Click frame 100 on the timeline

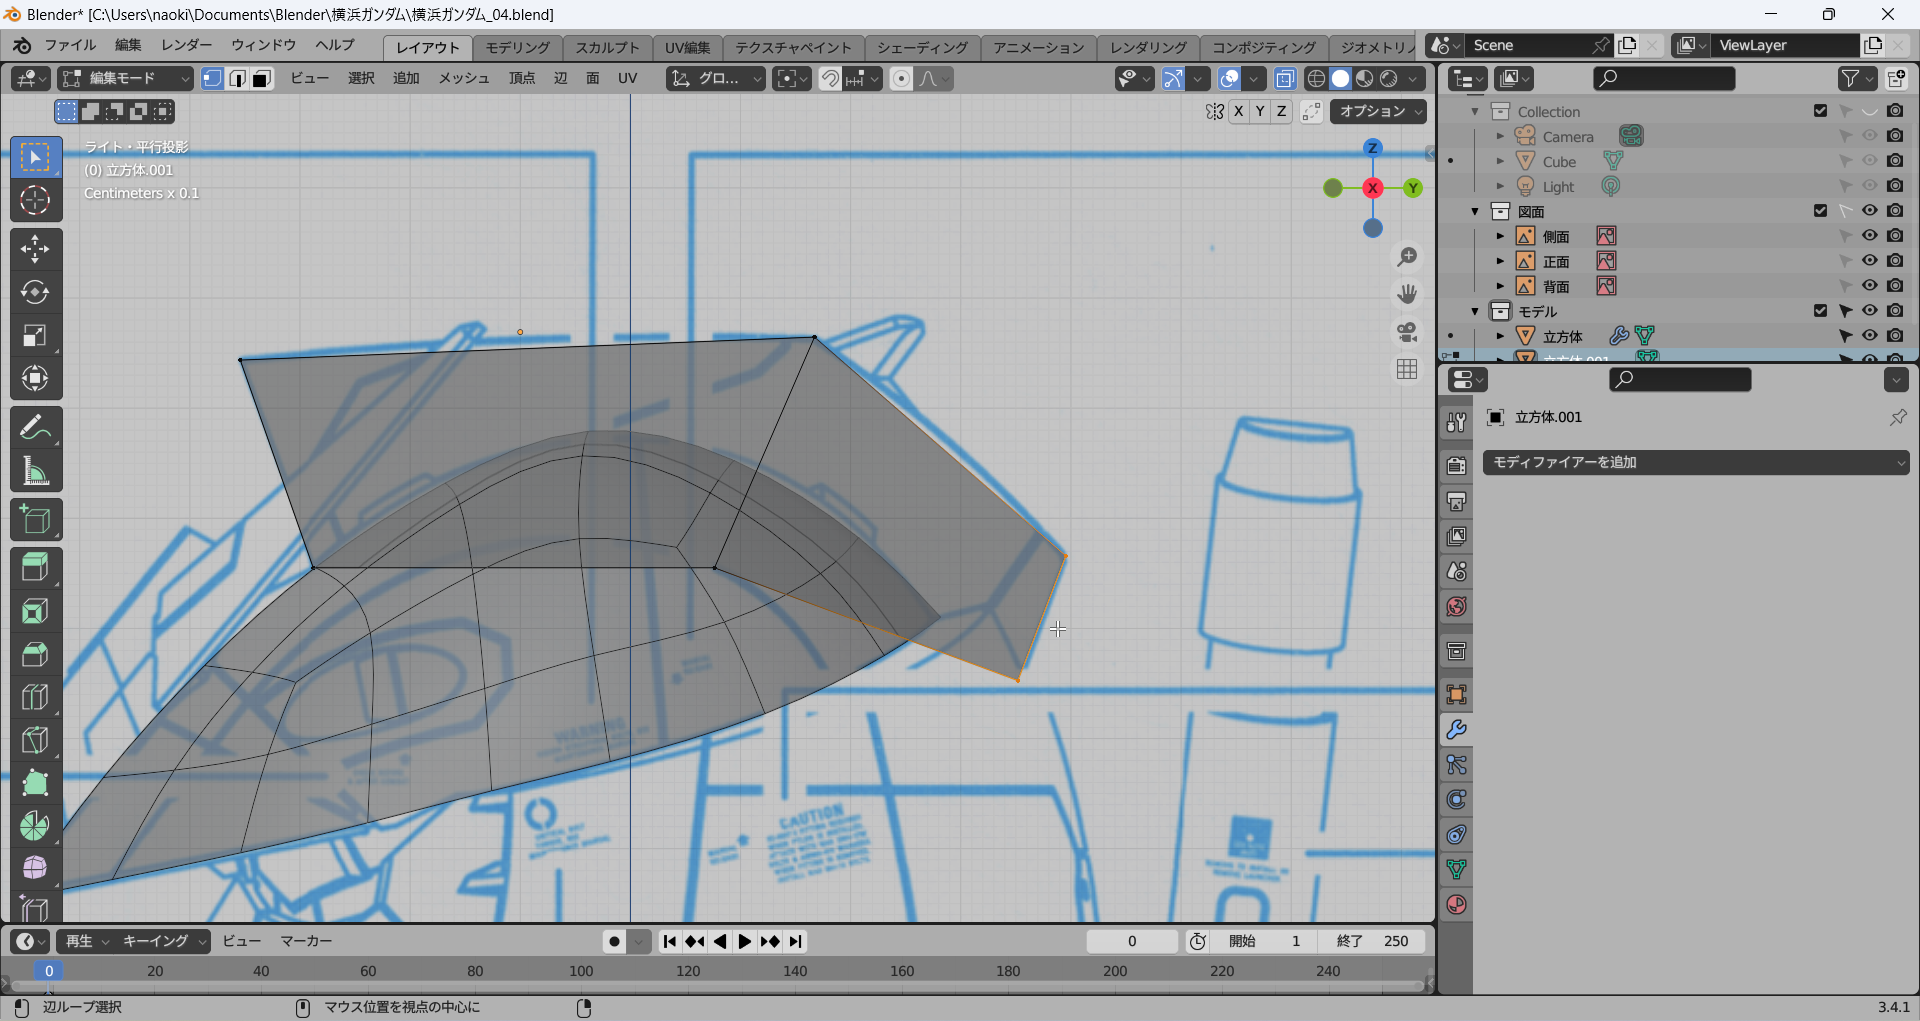pyautogui.click(x=581, y=971)
